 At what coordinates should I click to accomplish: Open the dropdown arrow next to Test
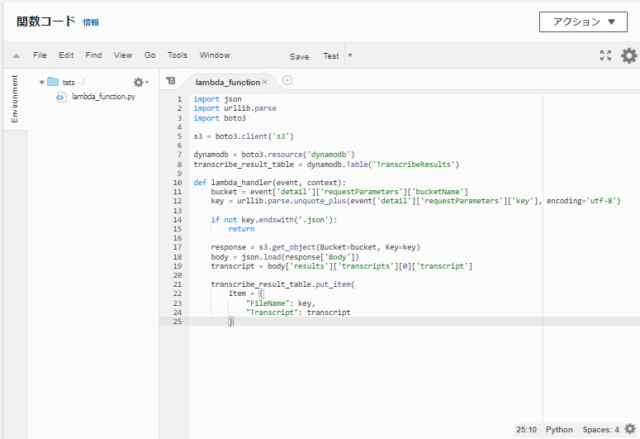point(350,55)
